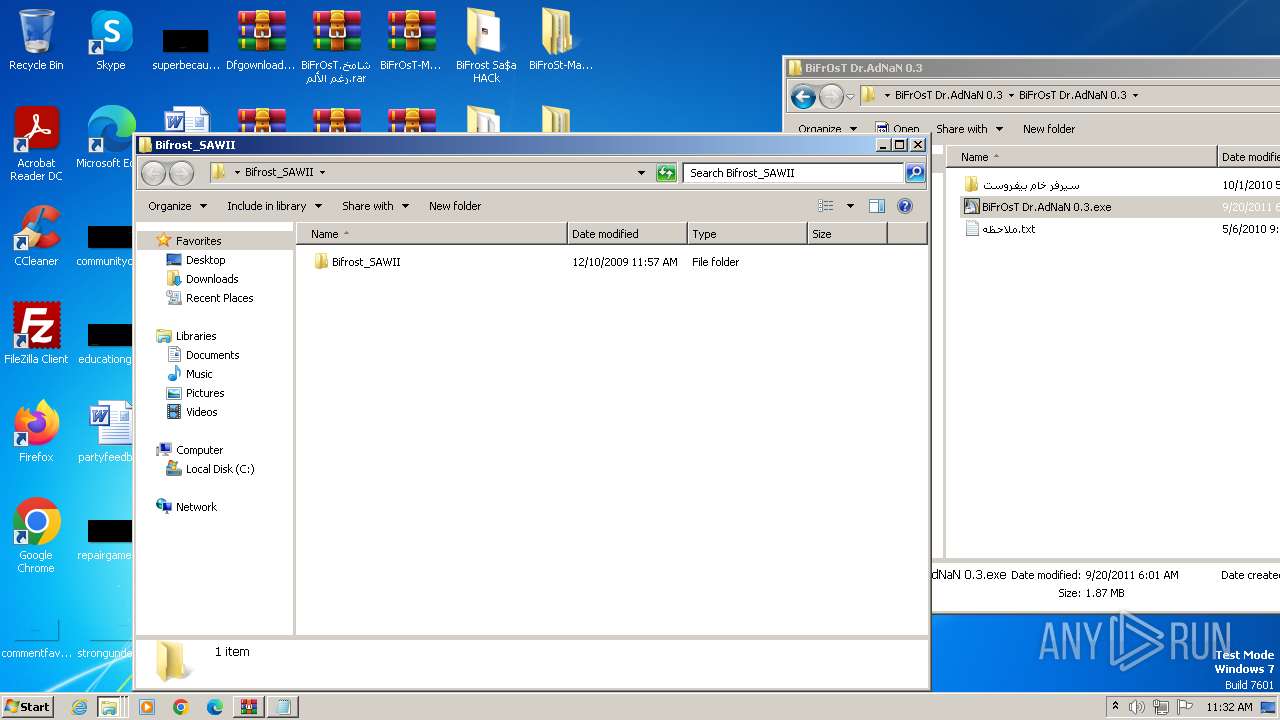This screenshot has height=720, width=1280.
Task: Sort by Size column header
Action: pos(847,234)
